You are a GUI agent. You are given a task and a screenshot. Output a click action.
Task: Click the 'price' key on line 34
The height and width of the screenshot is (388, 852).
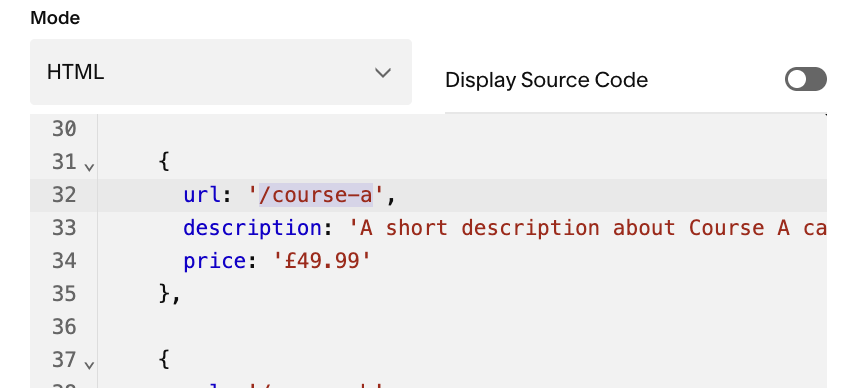[x=215, y=261]
